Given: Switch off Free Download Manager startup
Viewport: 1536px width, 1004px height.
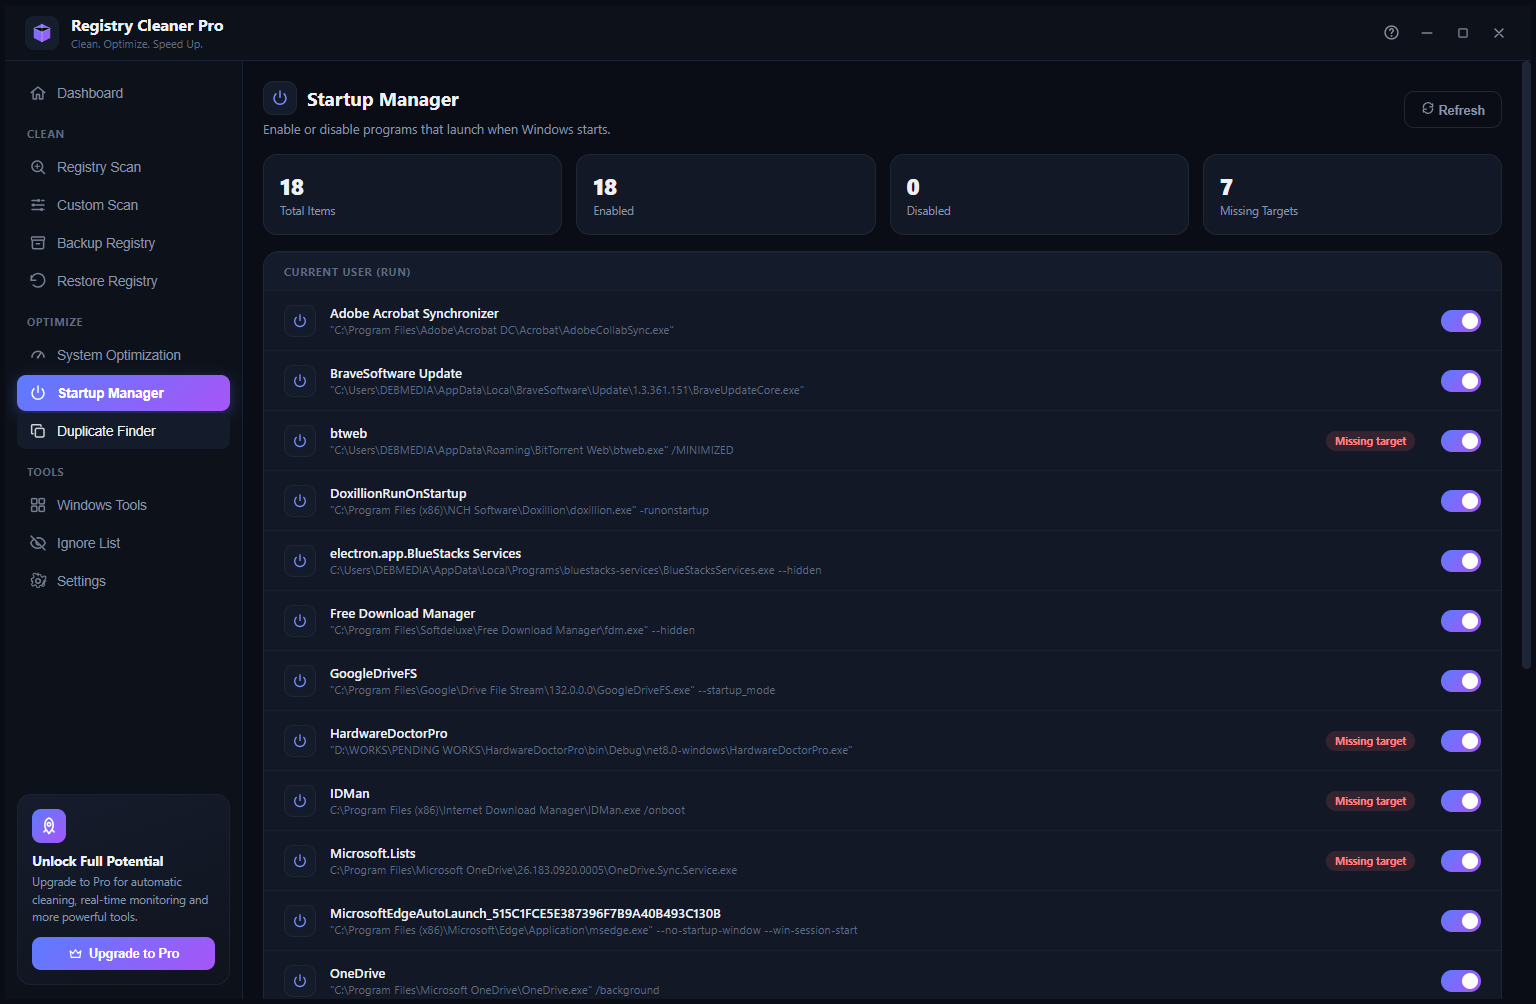Looking at the screenshot, I should 1461,621.
